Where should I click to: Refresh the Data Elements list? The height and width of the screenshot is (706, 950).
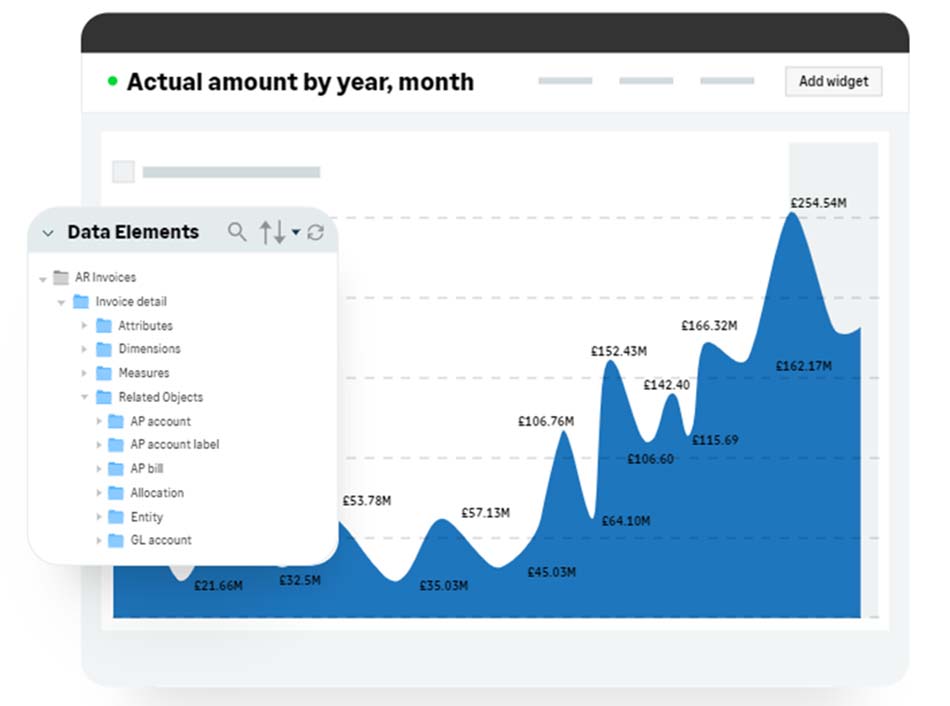[x=316, y=232]
